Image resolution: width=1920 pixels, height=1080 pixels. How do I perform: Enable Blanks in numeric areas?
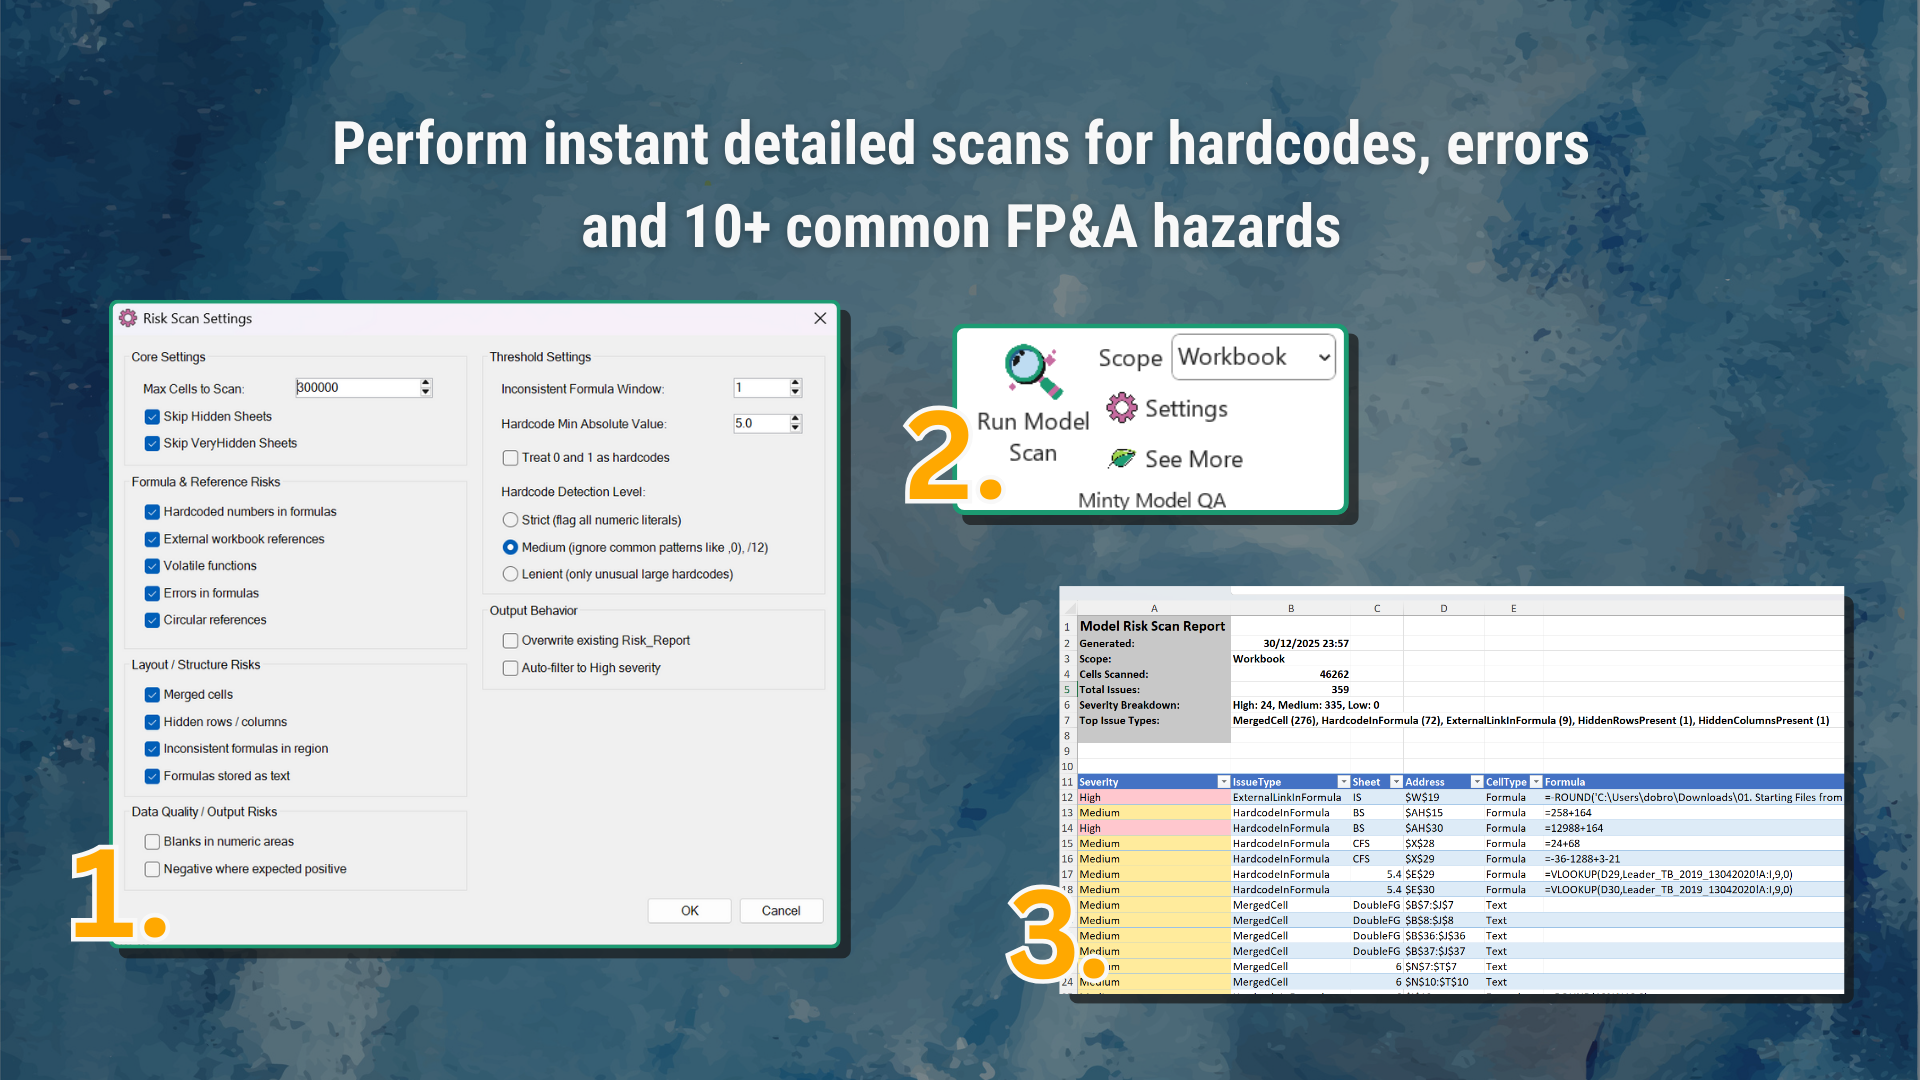[152, 841]
